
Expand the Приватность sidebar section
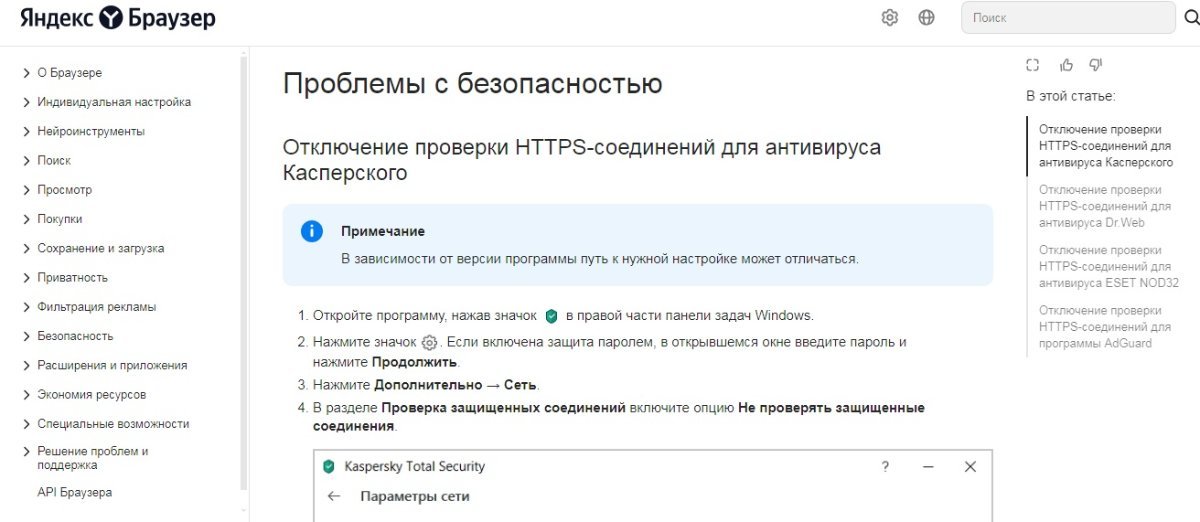pyautogui.click(x=72, y=277)
